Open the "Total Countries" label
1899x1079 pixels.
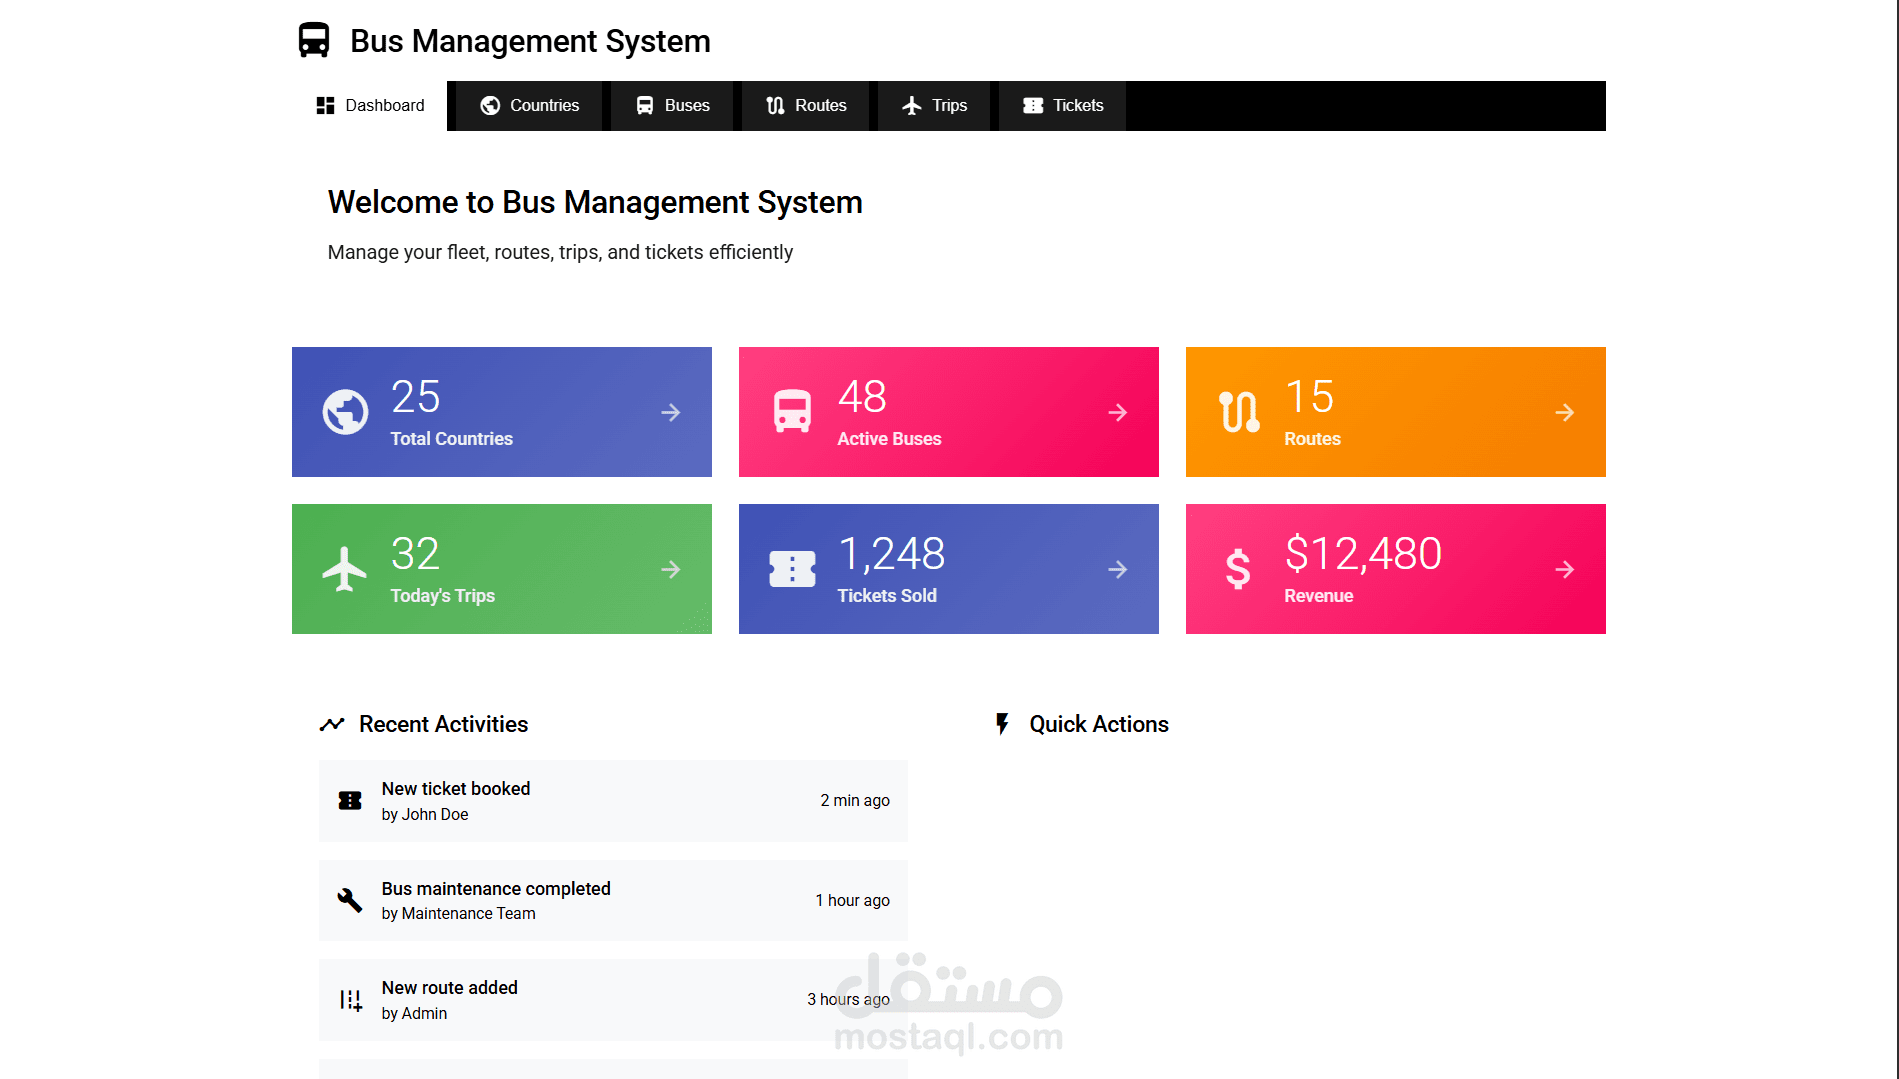click(451, 439)
